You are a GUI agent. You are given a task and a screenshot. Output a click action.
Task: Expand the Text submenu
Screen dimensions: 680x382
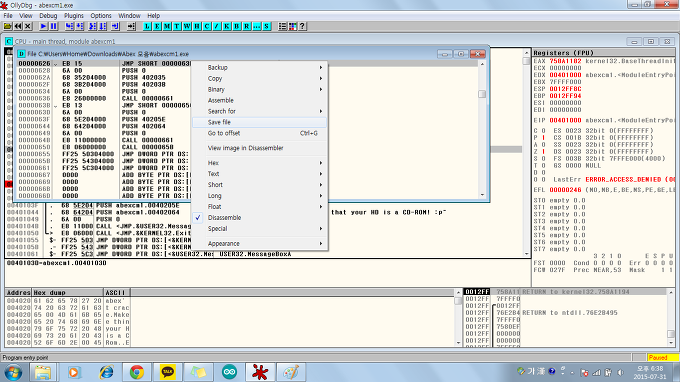(259, 174)
